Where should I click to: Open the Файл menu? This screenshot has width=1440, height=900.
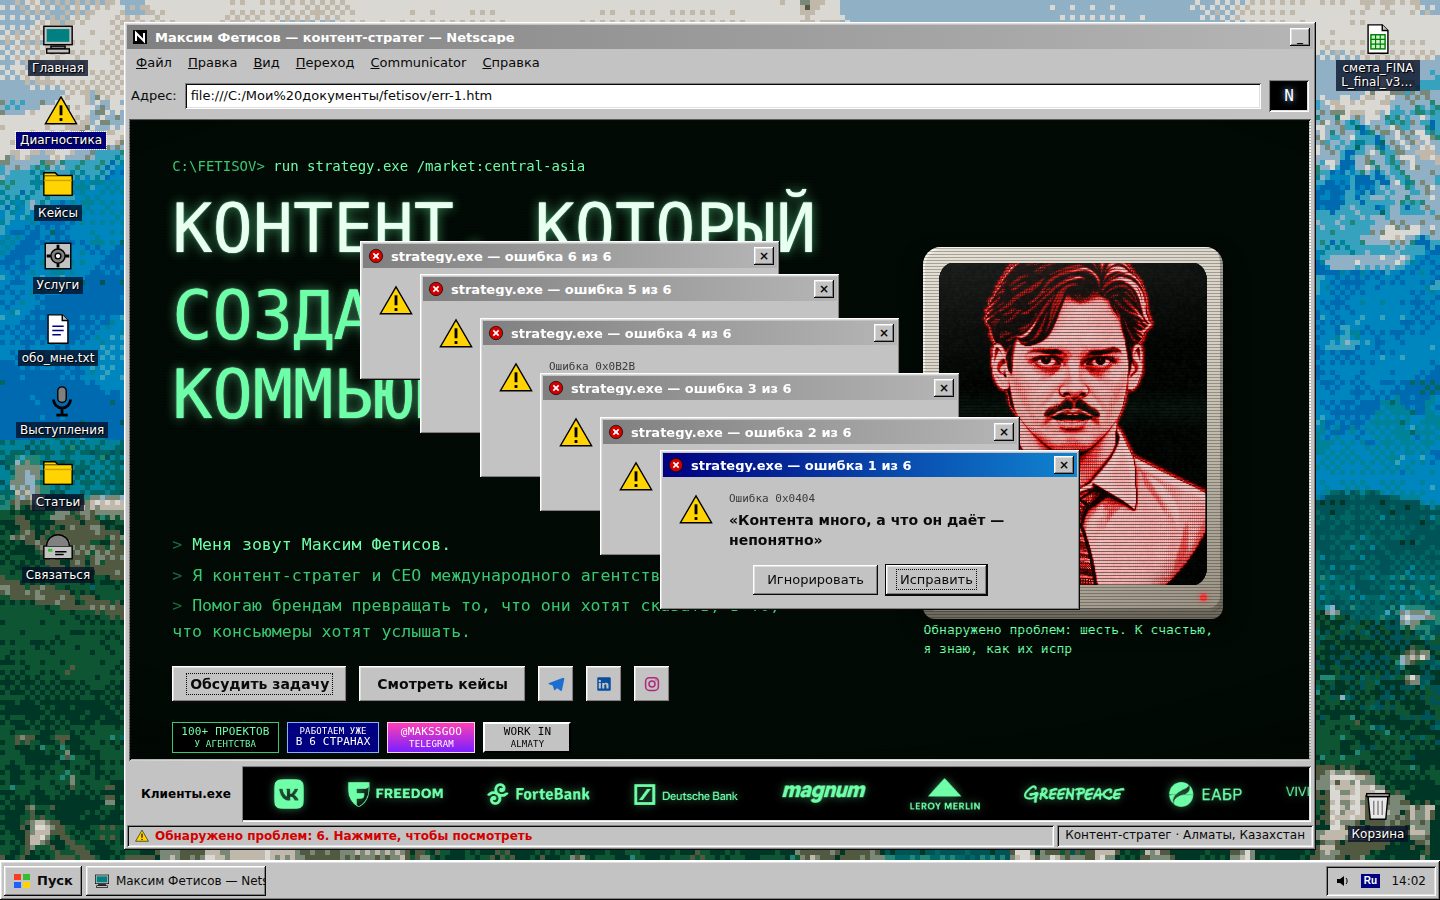[154, 63]
